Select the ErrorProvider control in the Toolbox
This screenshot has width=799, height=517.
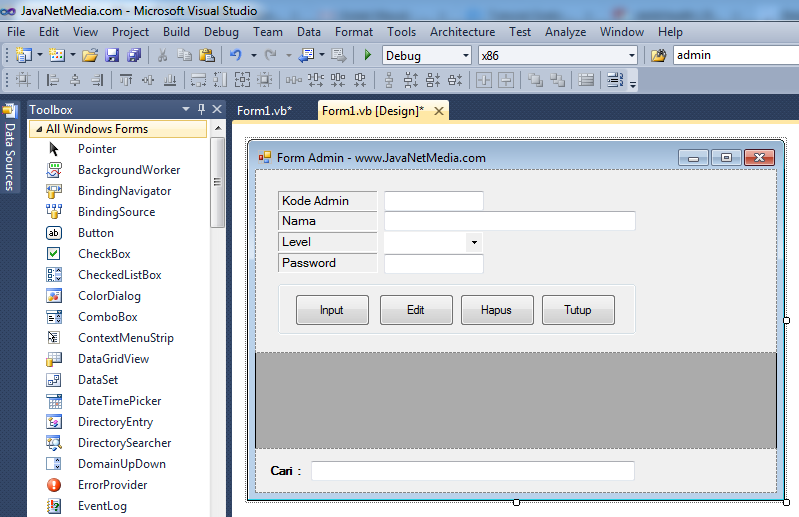point(112,485)
